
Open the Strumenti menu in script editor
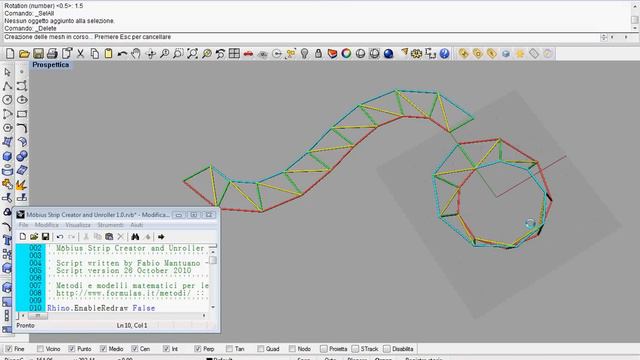pos(110,225)
